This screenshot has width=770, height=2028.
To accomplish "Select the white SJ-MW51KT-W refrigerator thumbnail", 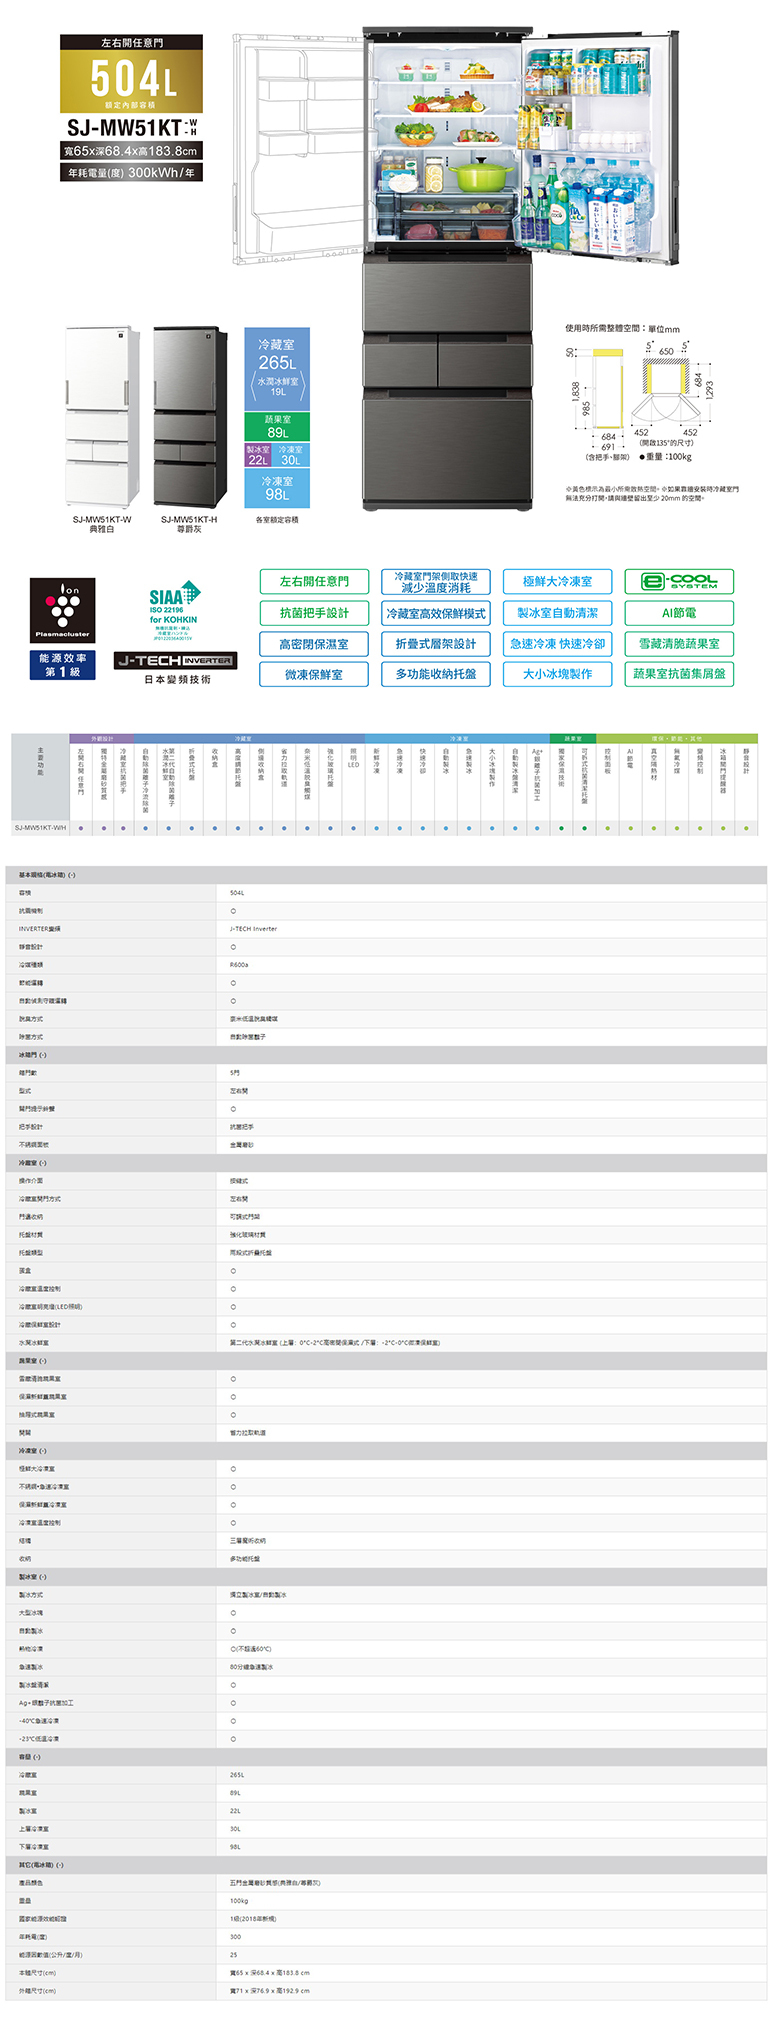I will click(x=102, y=417).
